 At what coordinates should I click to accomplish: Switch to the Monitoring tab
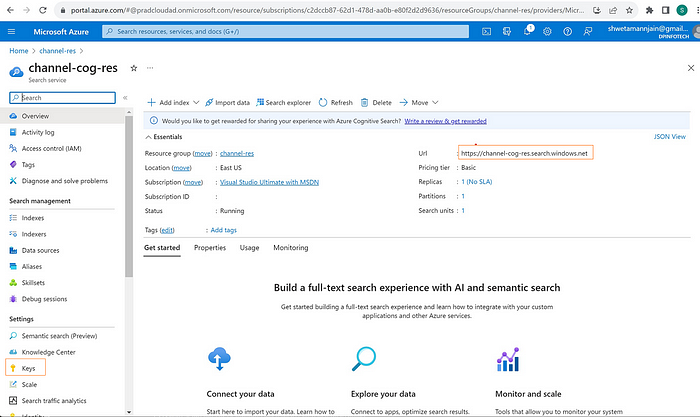(x=291, y=248)
